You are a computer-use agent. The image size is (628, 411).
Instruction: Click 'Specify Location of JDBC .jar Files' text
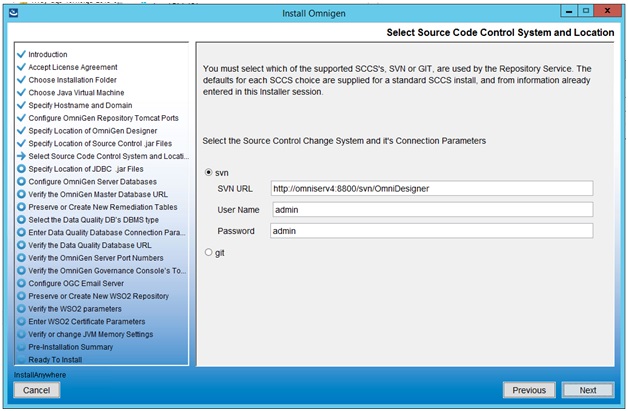point(86,169)
